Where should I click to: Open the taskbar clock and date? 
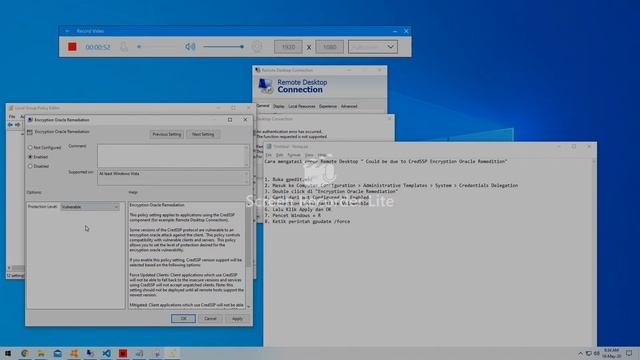coord(611,353)
